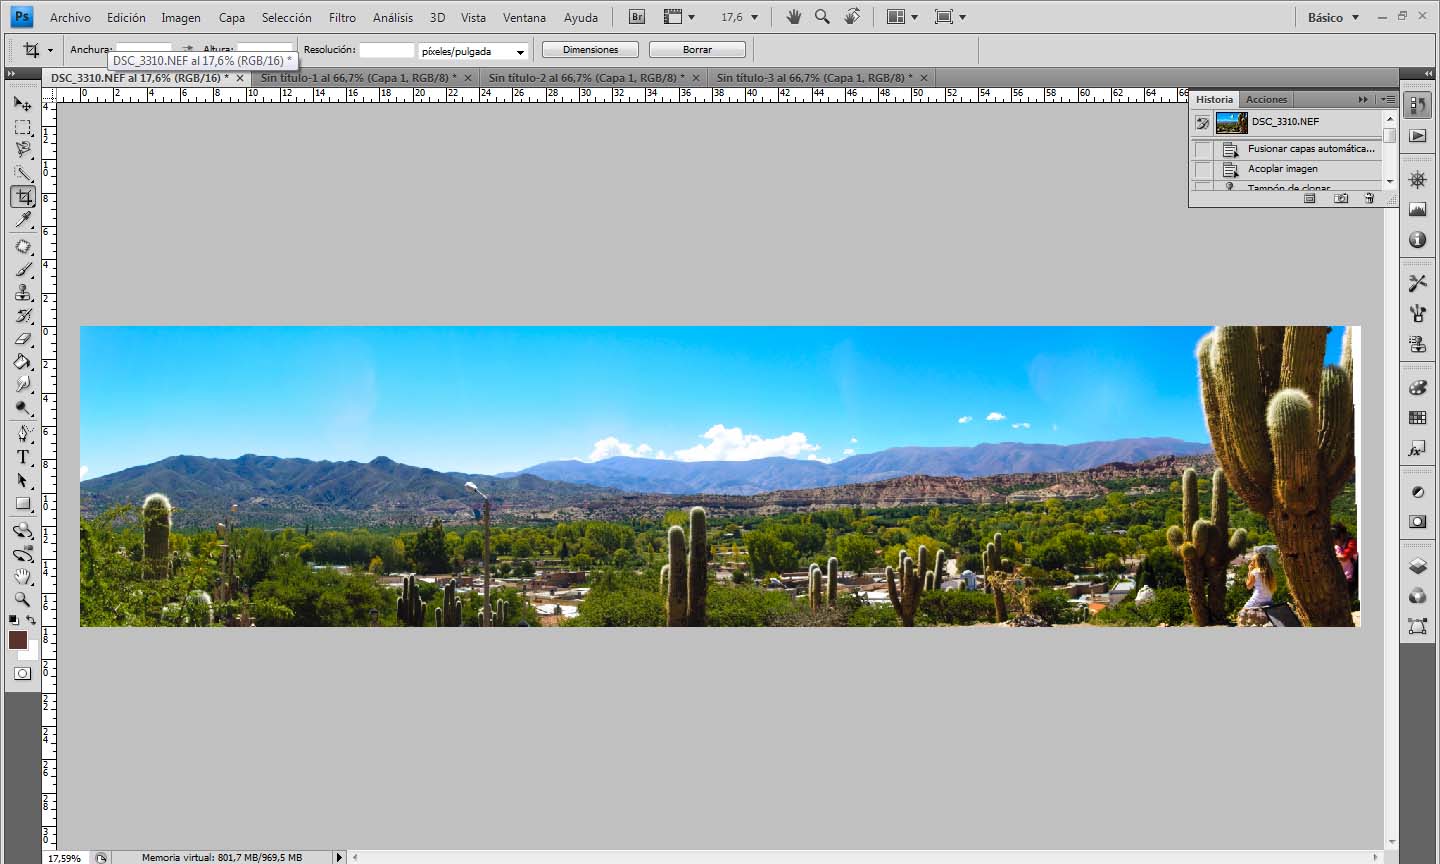Viewport: 1440px width, 864px height.
Task: Select the Eyedropper tool
Action: (x=23, y=219)
